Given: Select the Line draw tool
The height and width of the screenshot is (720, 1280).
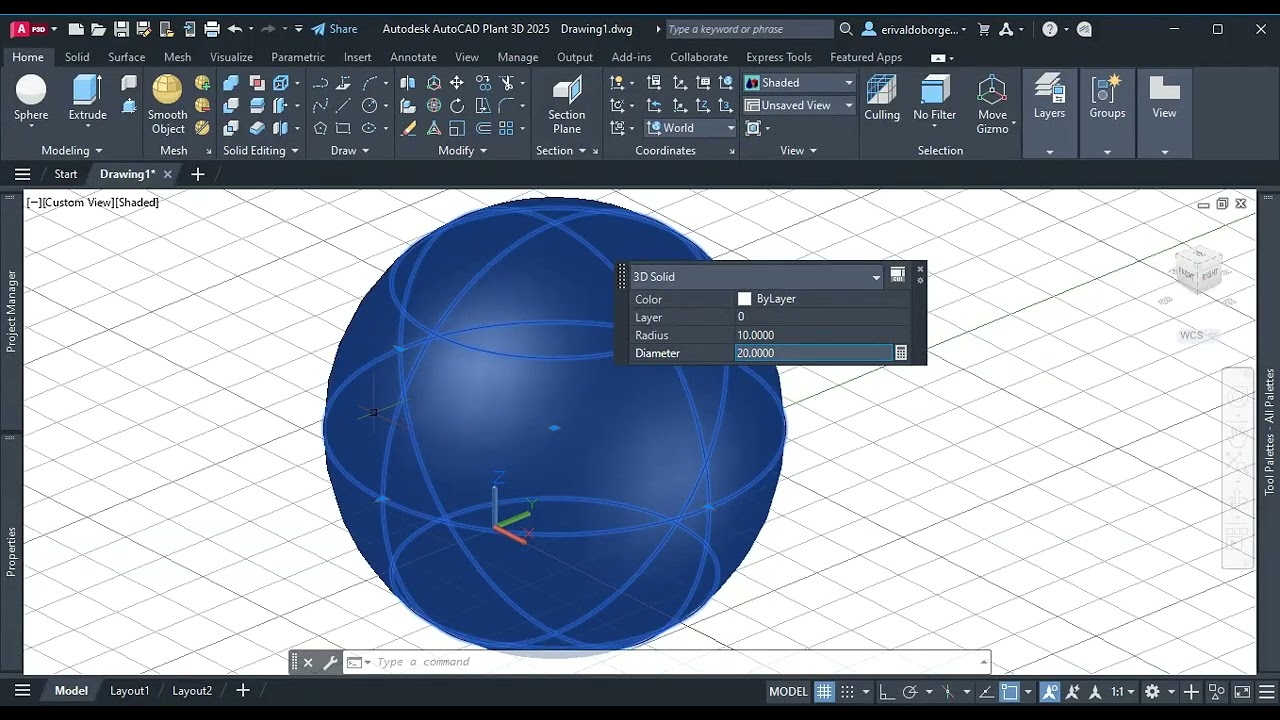Looking at the screenshot, I should pyautogui.click(x=343, y=105).
